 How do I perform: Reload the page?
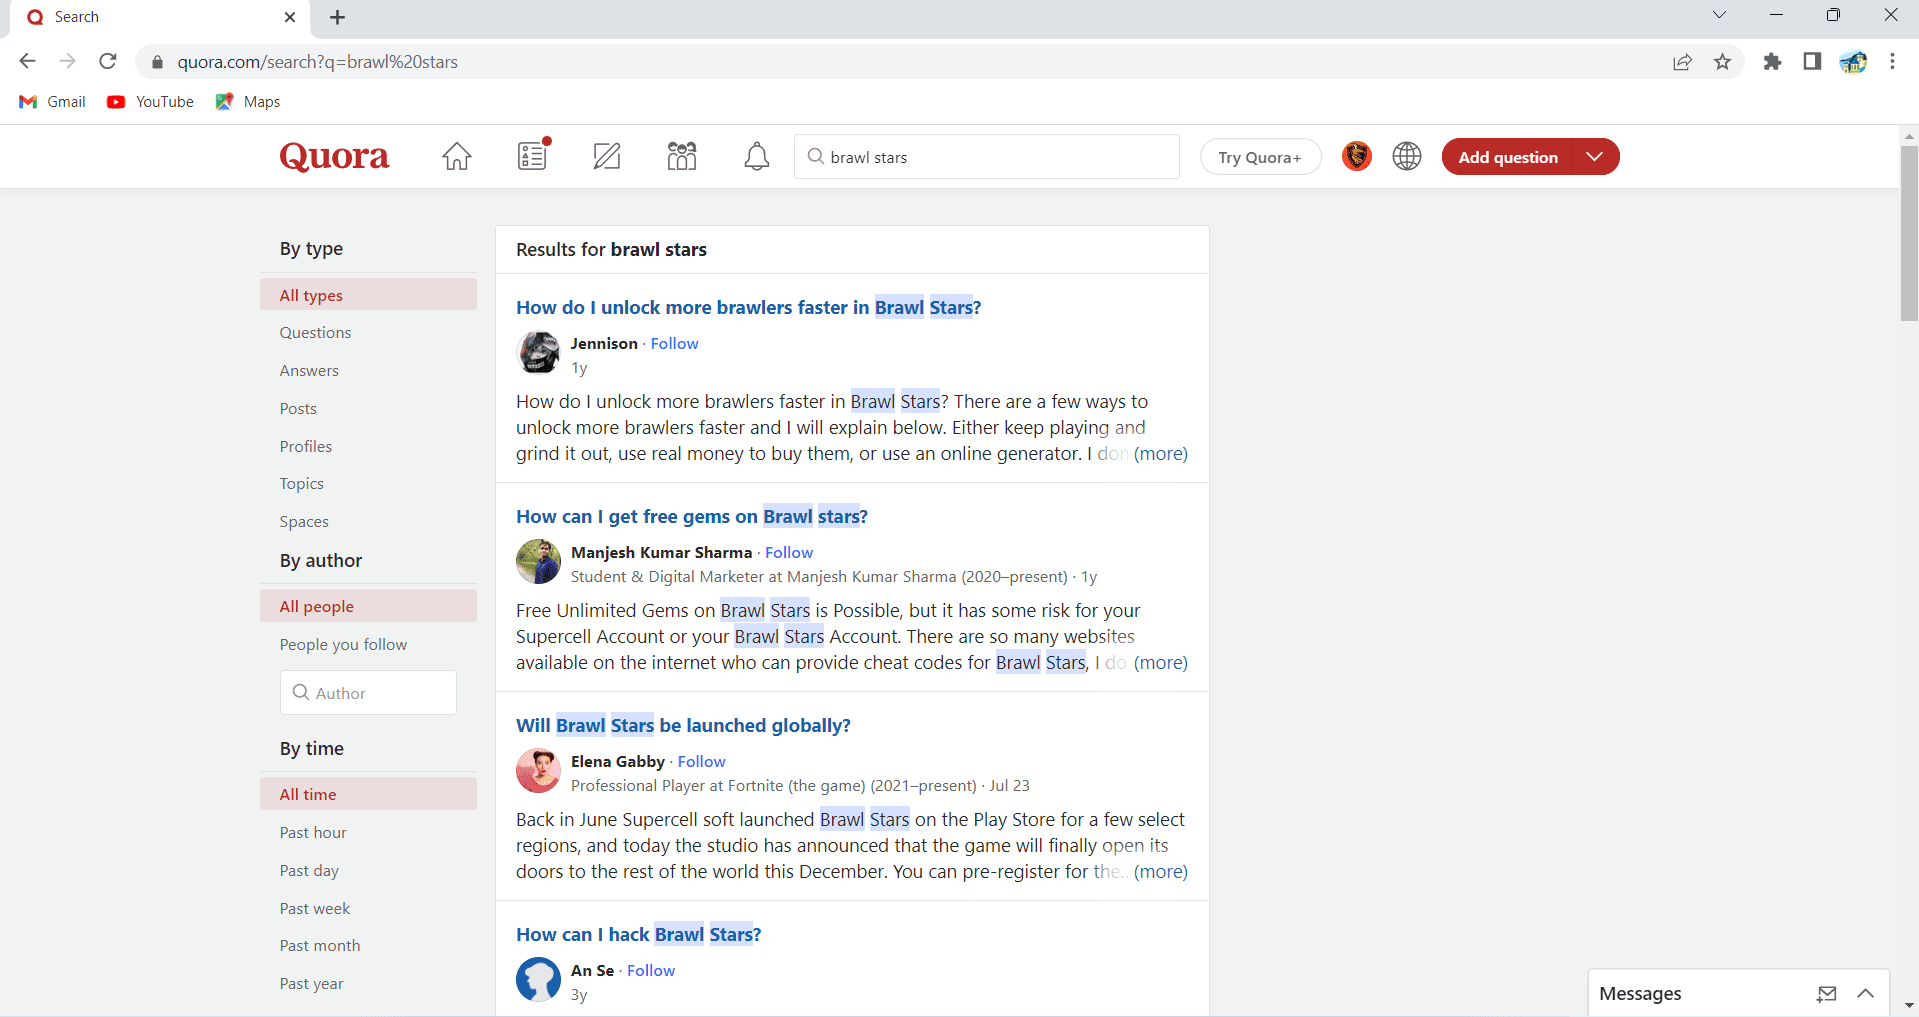[x=108, y=61]
